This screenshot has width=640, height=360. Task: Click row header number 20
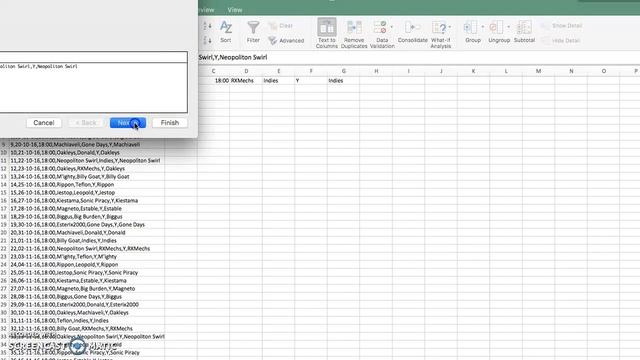point(4,233)
